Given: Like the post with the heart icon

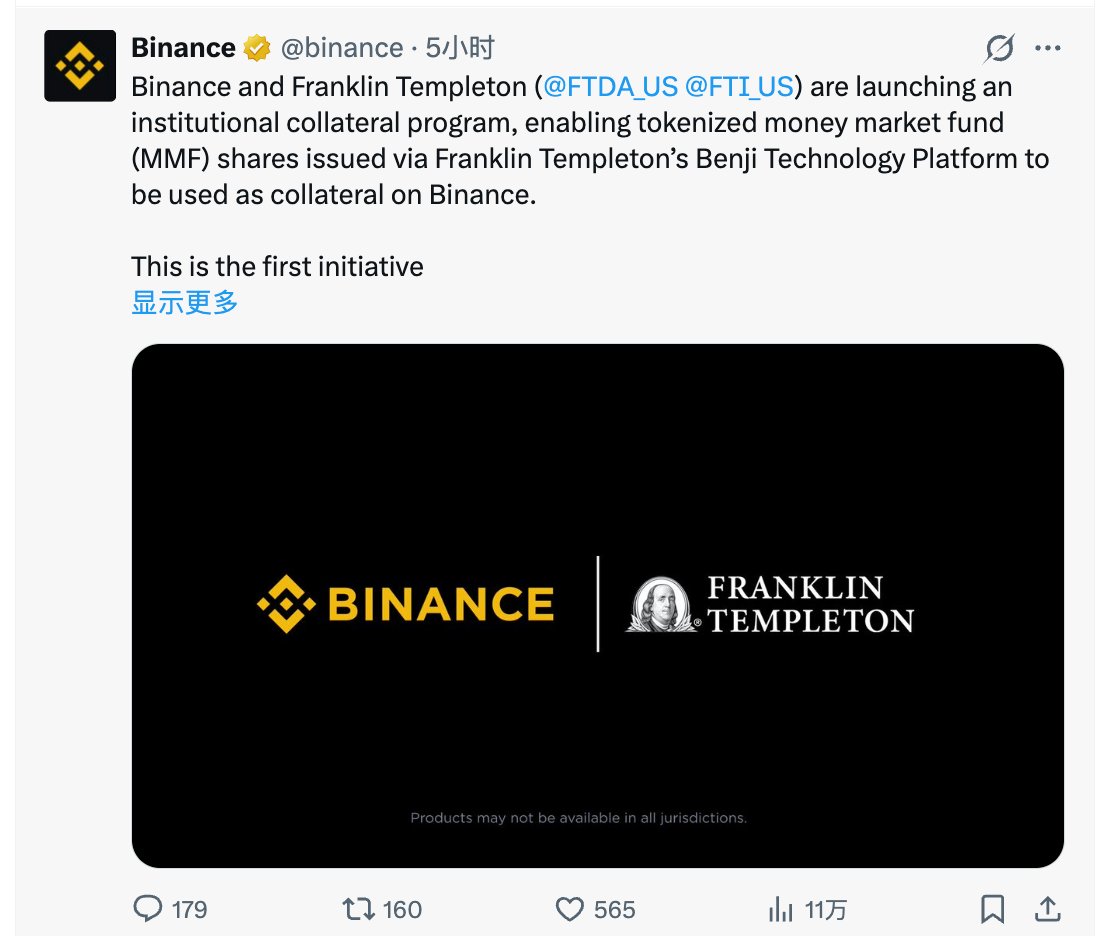Looking at the screenshot, I should pyautogui.click(x=569, y=909).
